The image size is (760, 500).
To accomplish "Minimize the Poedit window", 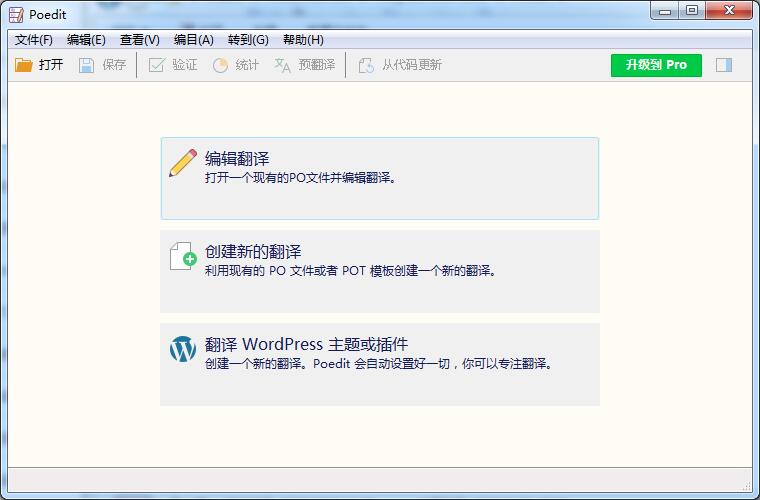I will point(665,11).
